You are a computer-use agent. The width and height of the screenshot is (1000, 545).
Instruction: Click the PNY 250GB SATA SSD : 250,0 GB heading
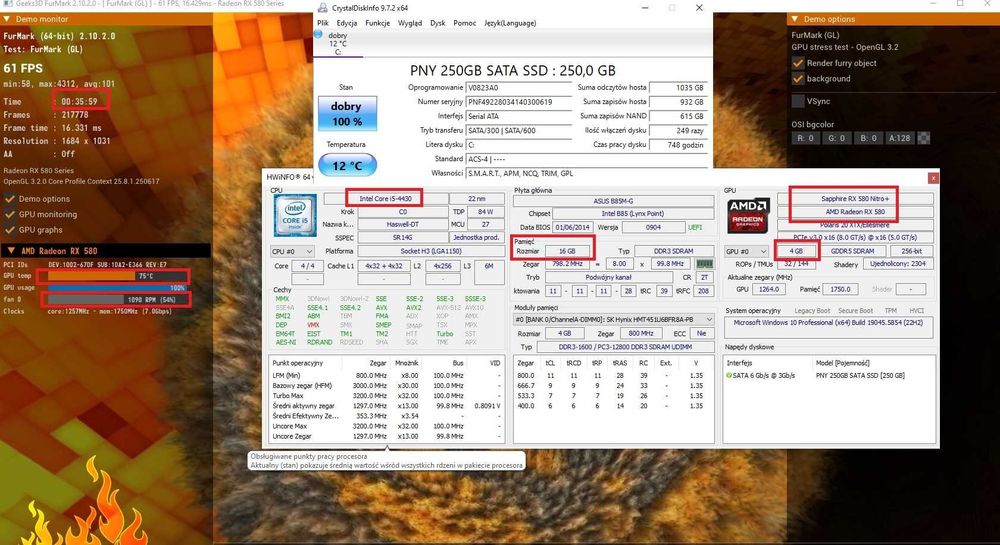tap(513, 71)
